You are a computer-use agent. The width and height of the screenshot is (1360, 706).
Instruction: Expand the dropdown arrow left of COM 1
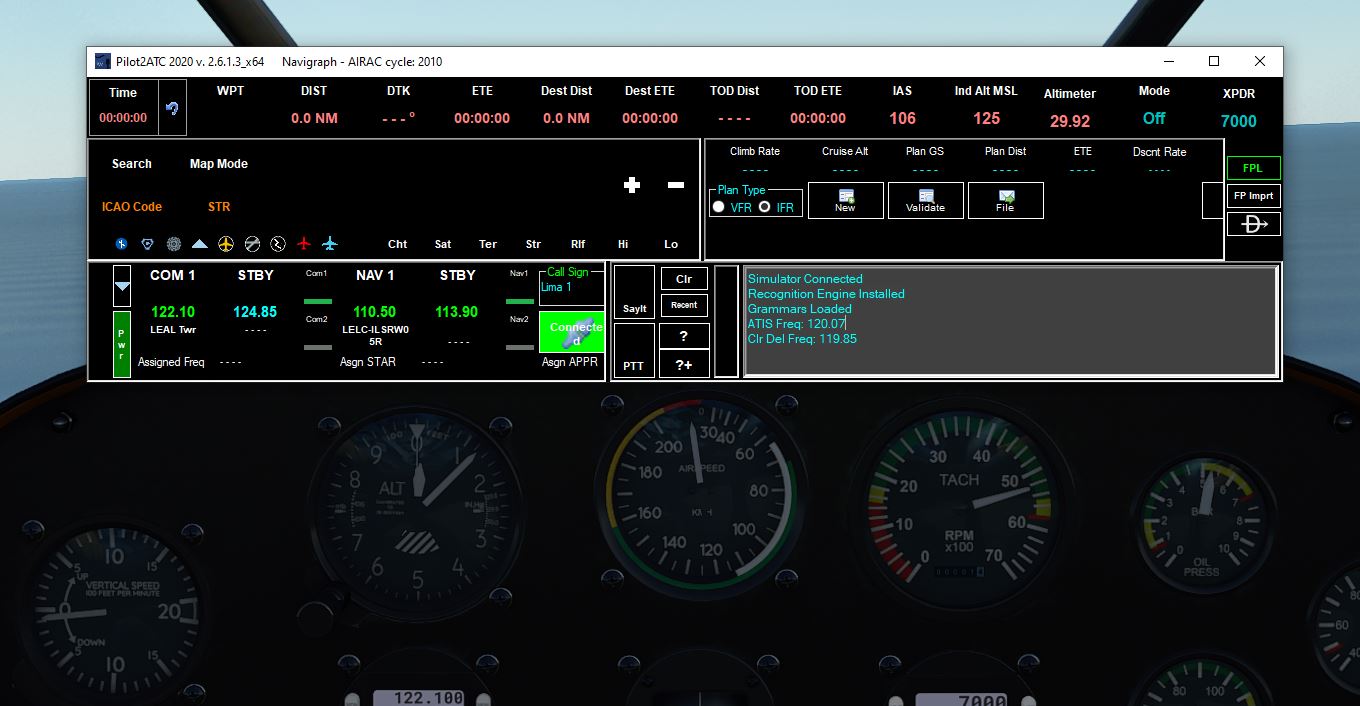point(122,286)
